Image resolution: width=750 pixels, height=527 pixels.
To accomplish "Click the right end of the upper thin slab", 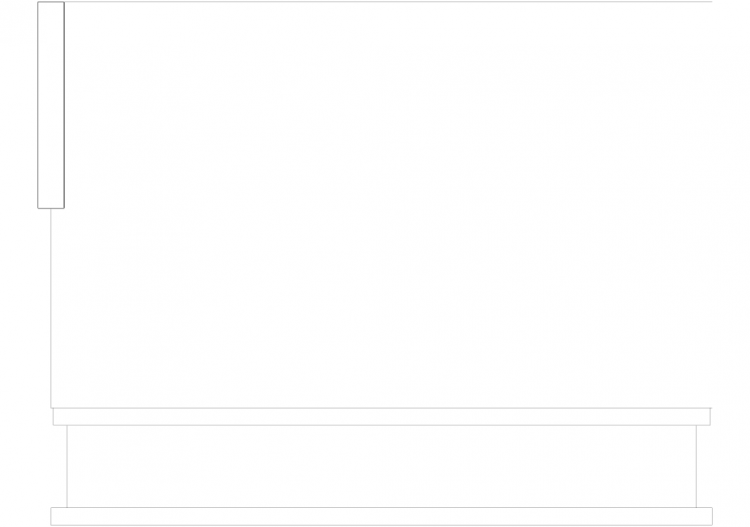I will 710,417.
